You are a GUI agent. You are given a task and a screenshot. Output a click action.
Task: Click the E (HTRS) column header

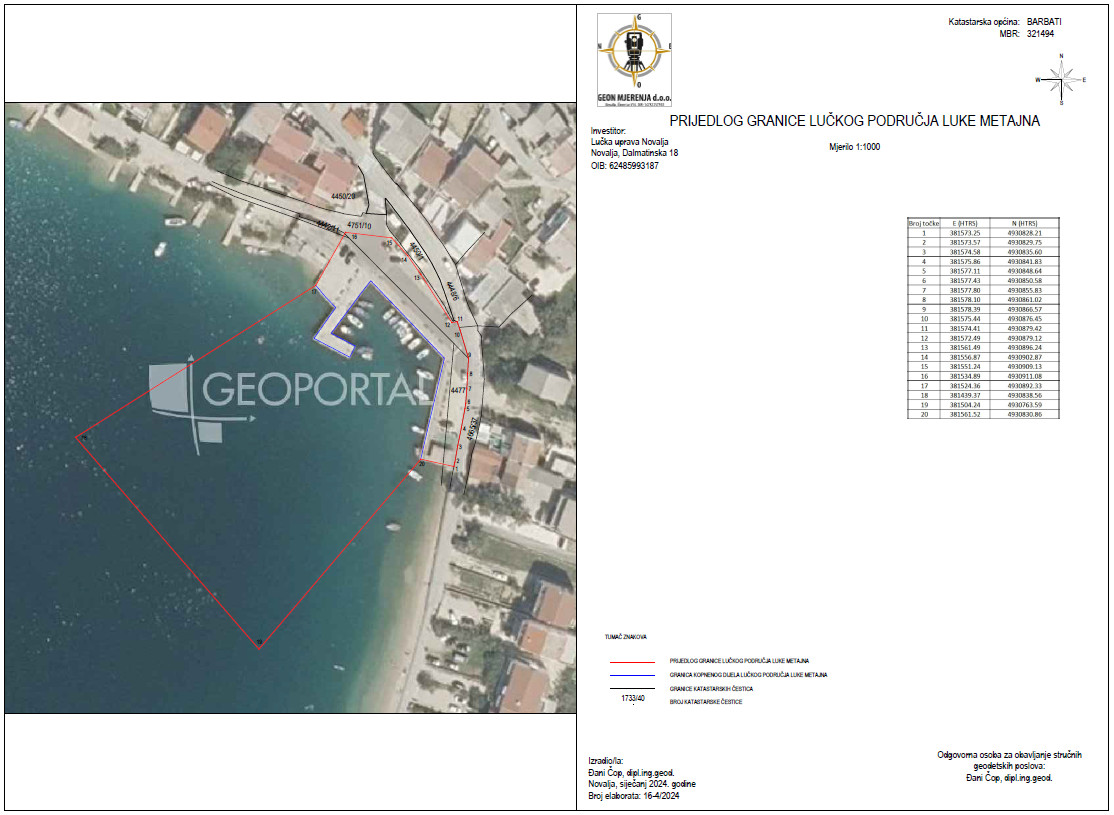point(965,223)
